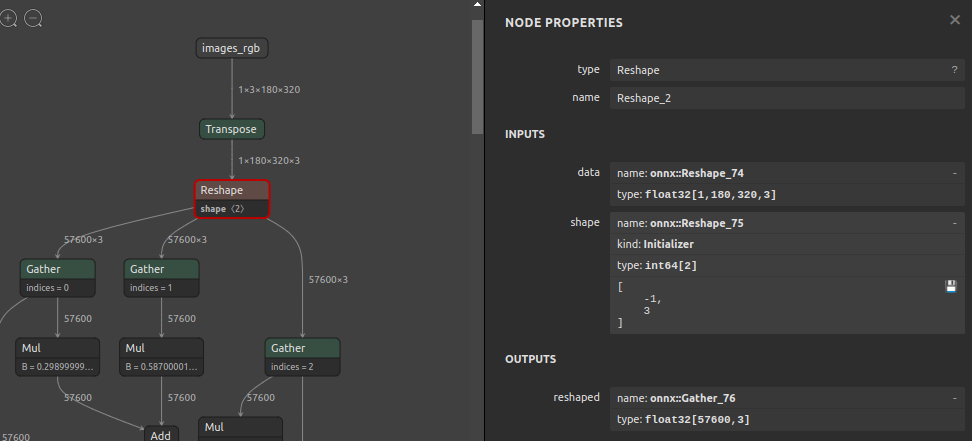Click the shape attribute on Reshape node
This screenshot has height=441, width=972.
tap(222, 209)
